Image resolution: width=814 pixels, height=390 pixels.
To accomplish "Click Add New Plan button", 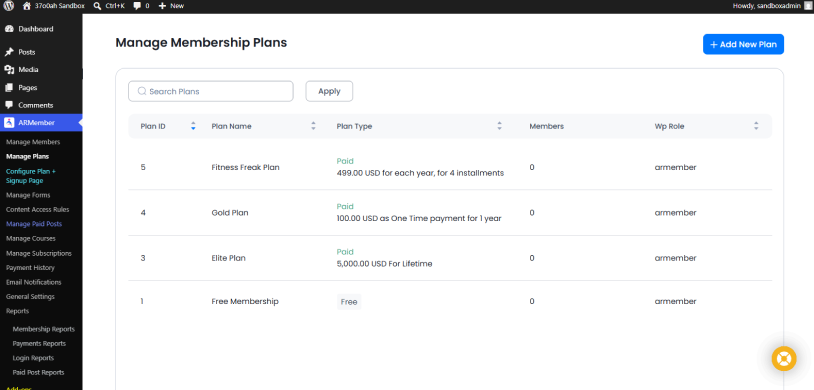I will 743,44.
